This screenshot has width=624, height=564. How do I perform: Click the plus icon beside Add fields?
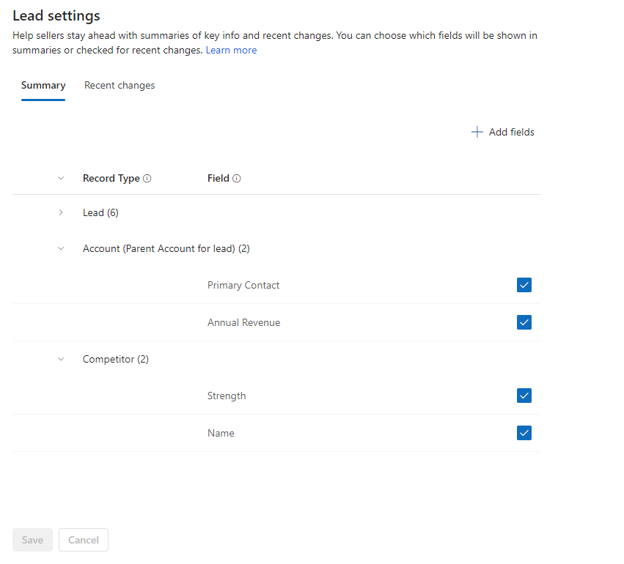(x=477, y=132)
